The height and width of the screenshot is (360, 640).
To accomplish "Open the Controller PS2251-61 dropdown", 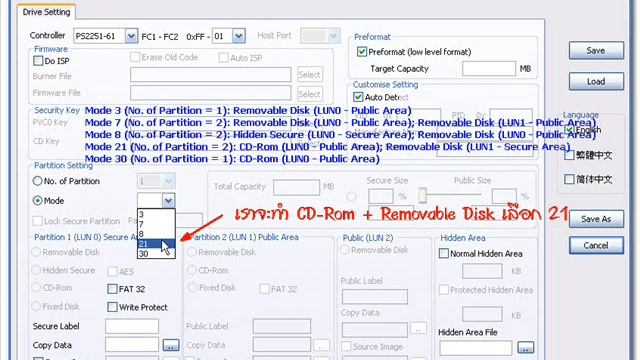I will [x=131, y=36].
